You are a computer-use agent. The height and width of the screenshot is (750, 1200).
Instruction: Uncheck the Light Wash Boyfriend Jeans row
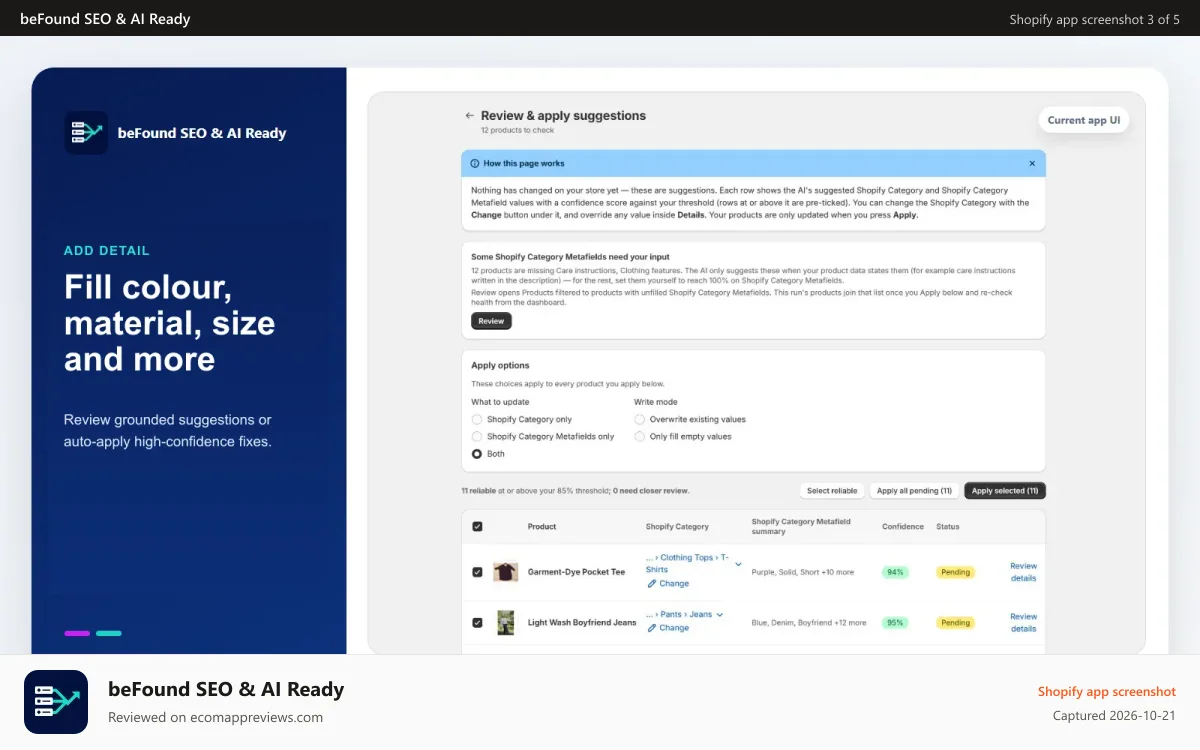[477, 622]
